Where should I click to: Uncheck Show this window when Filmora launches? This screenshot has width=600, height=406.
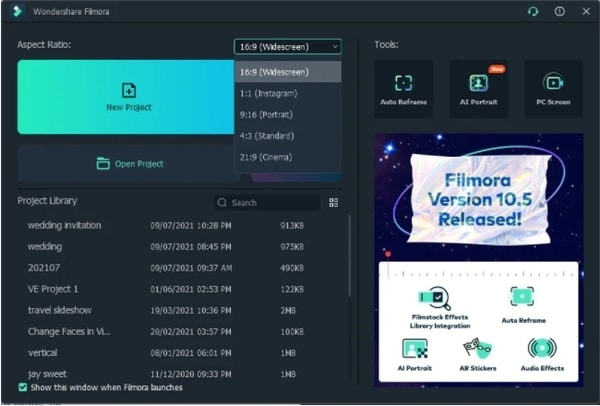click(23, 388)
